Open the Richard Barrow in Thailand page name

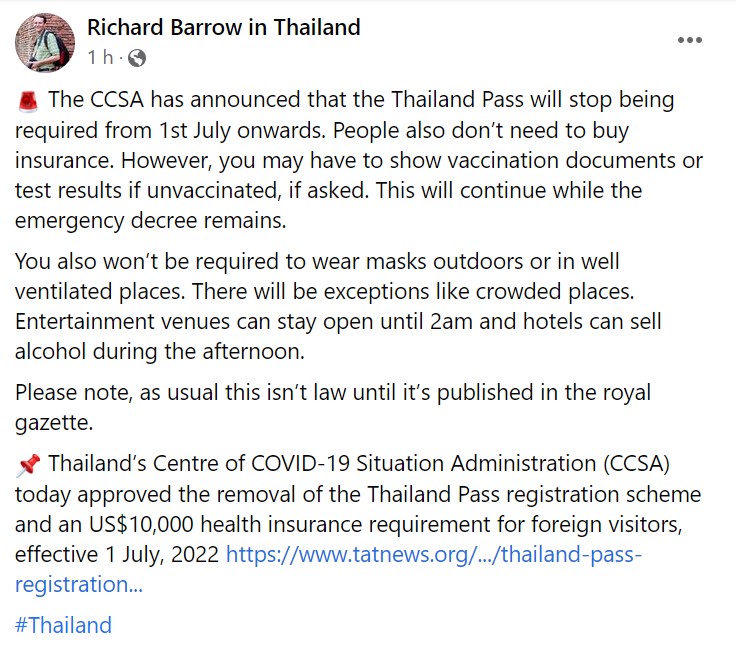[224, 28]
